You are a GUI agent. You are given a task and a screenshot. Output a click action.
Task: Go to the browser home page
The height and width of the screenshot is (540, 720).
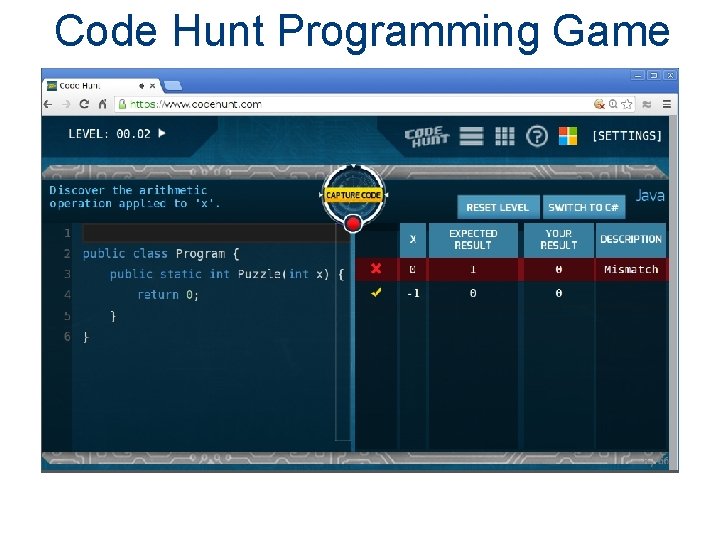tap(102, 104)
